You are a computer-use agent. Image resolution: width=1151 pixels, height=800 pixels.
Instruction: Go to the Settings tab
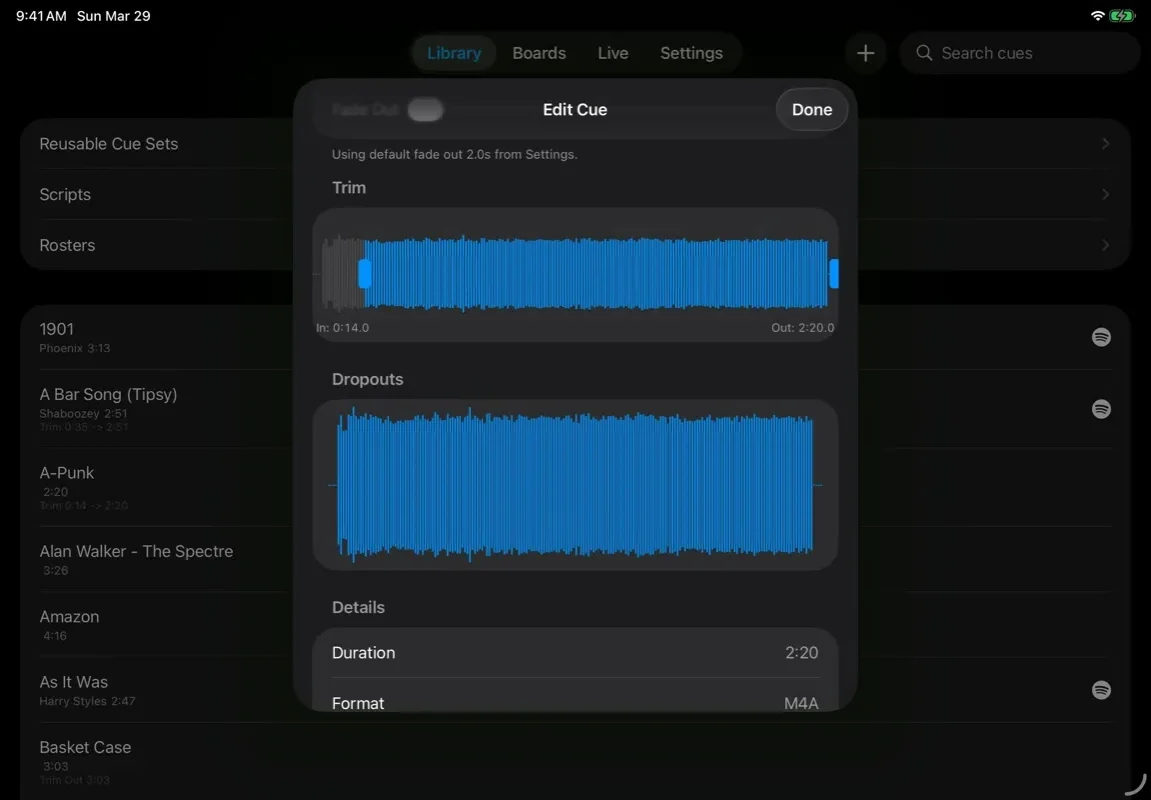point(691,53)
